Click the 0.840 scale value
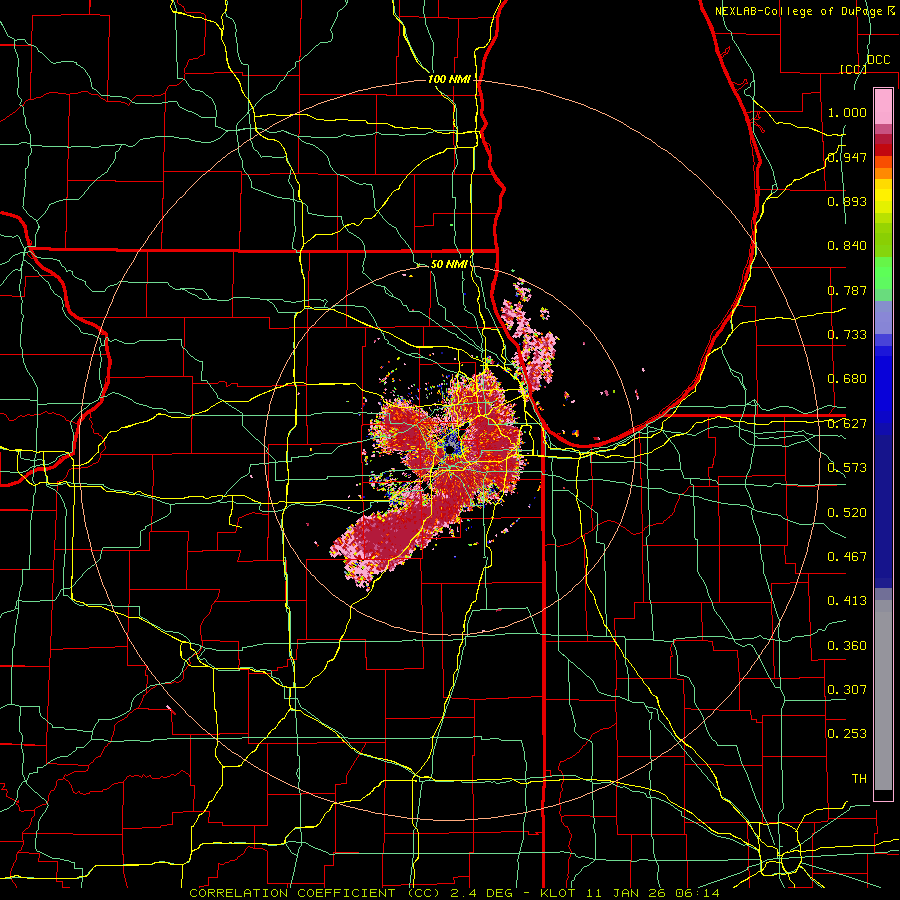900x900 pixels. click(x=847, y=246)
